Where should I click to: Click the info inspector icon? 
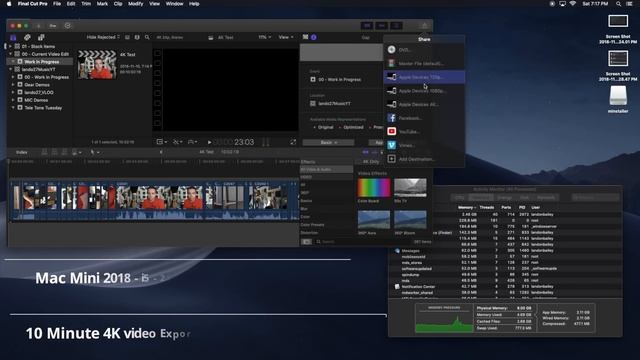click(x=313, y=37)
